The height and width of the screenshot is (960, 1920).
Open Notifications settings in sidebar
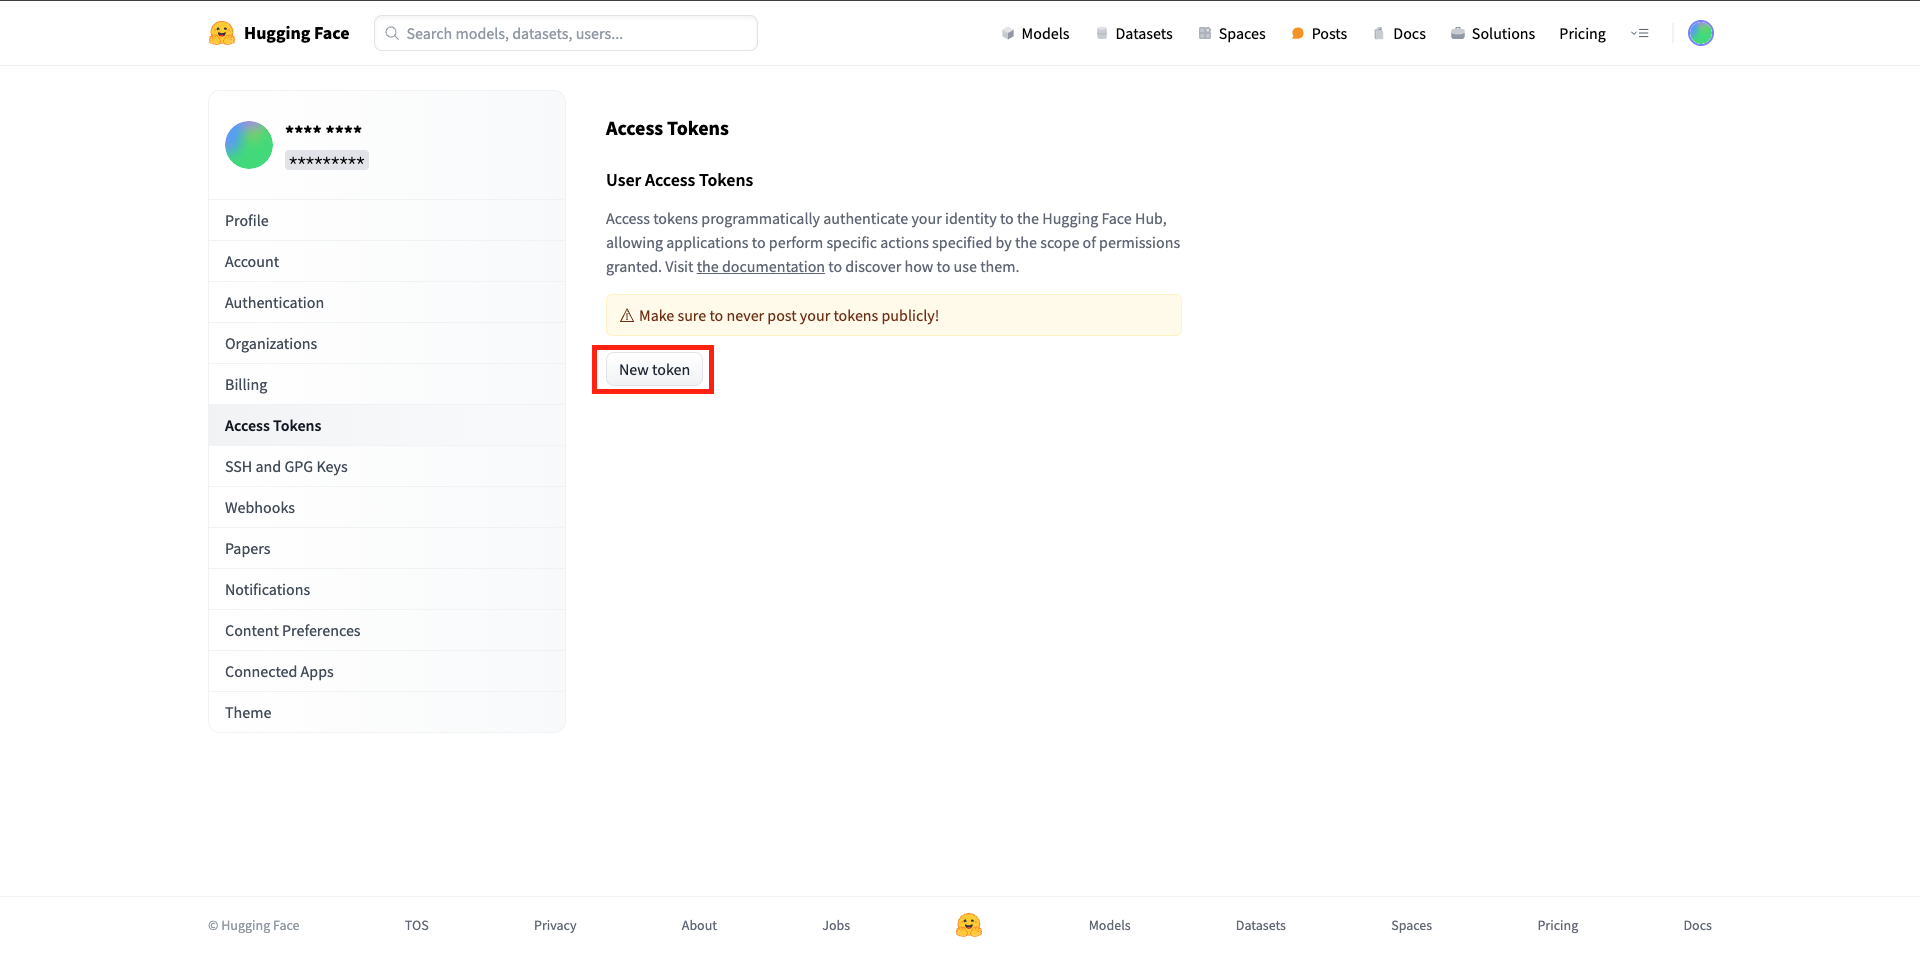387,589
